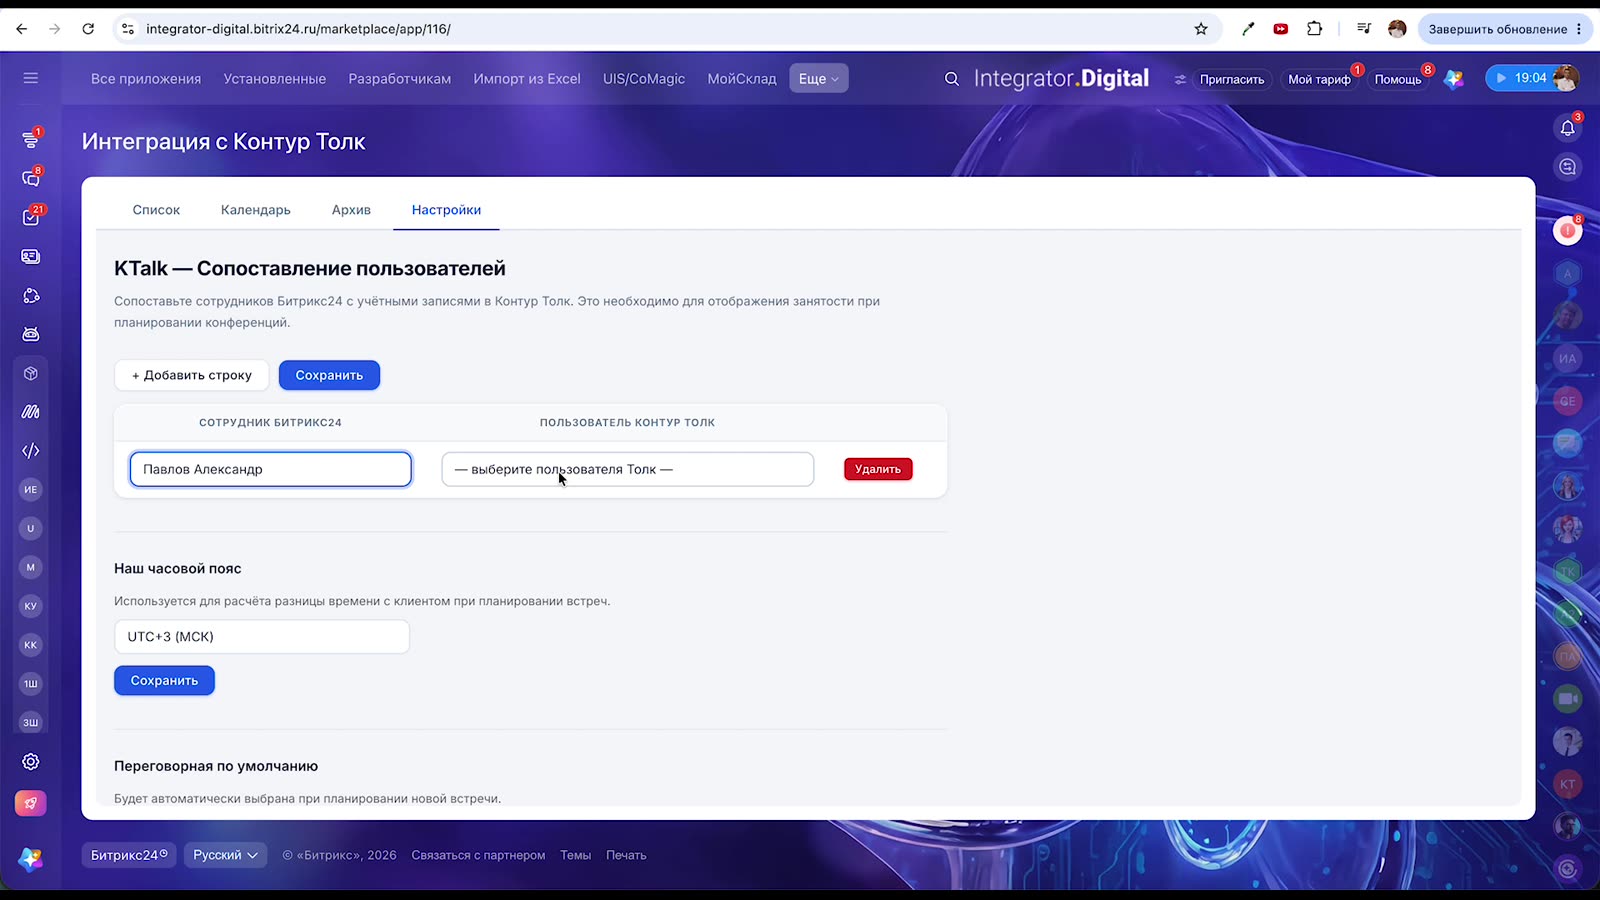This screenshot has width=1600, height=900.
Task: Go back to the previous page
Action: 22,29
